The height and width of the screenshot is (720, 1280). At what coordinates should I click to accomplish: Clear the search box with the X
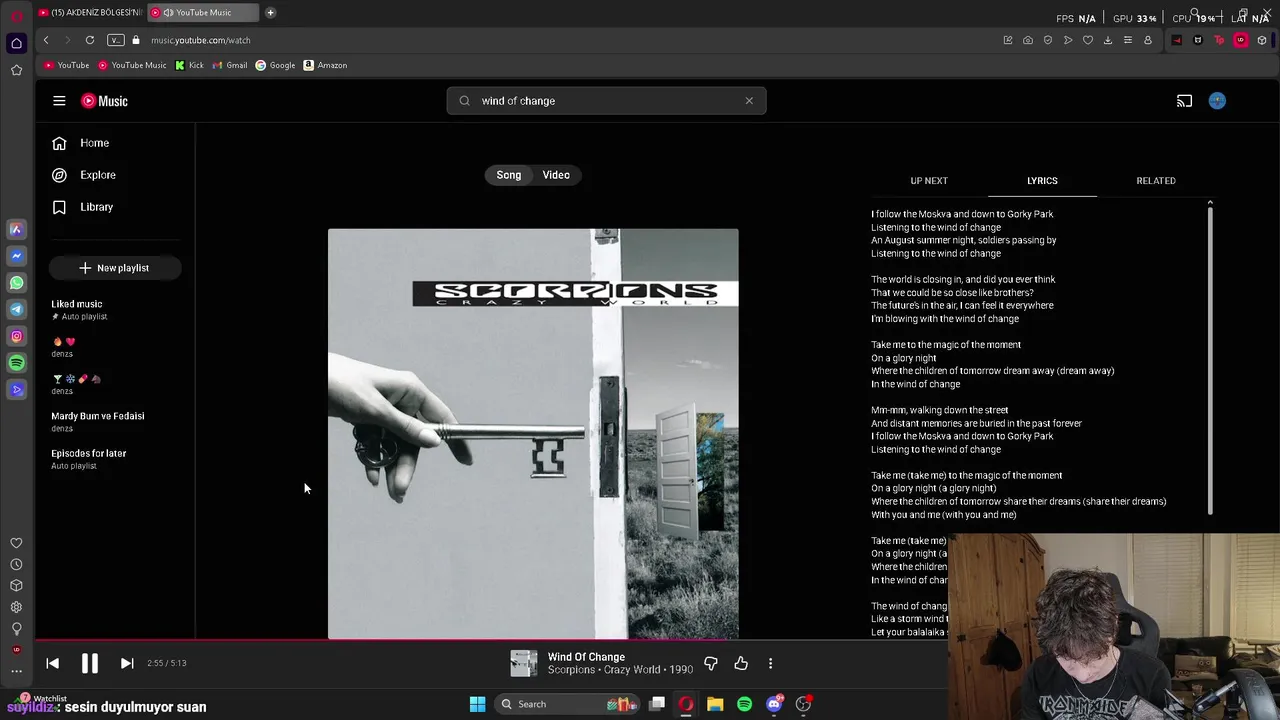tap(749, 101)
